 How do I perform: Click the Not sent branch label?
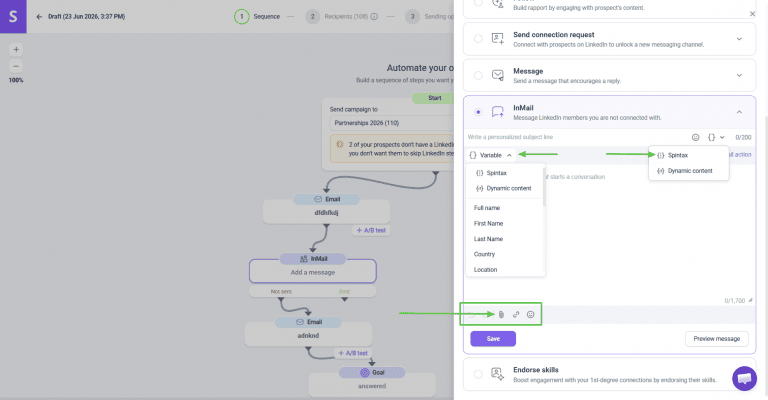[x=281, y=291]
